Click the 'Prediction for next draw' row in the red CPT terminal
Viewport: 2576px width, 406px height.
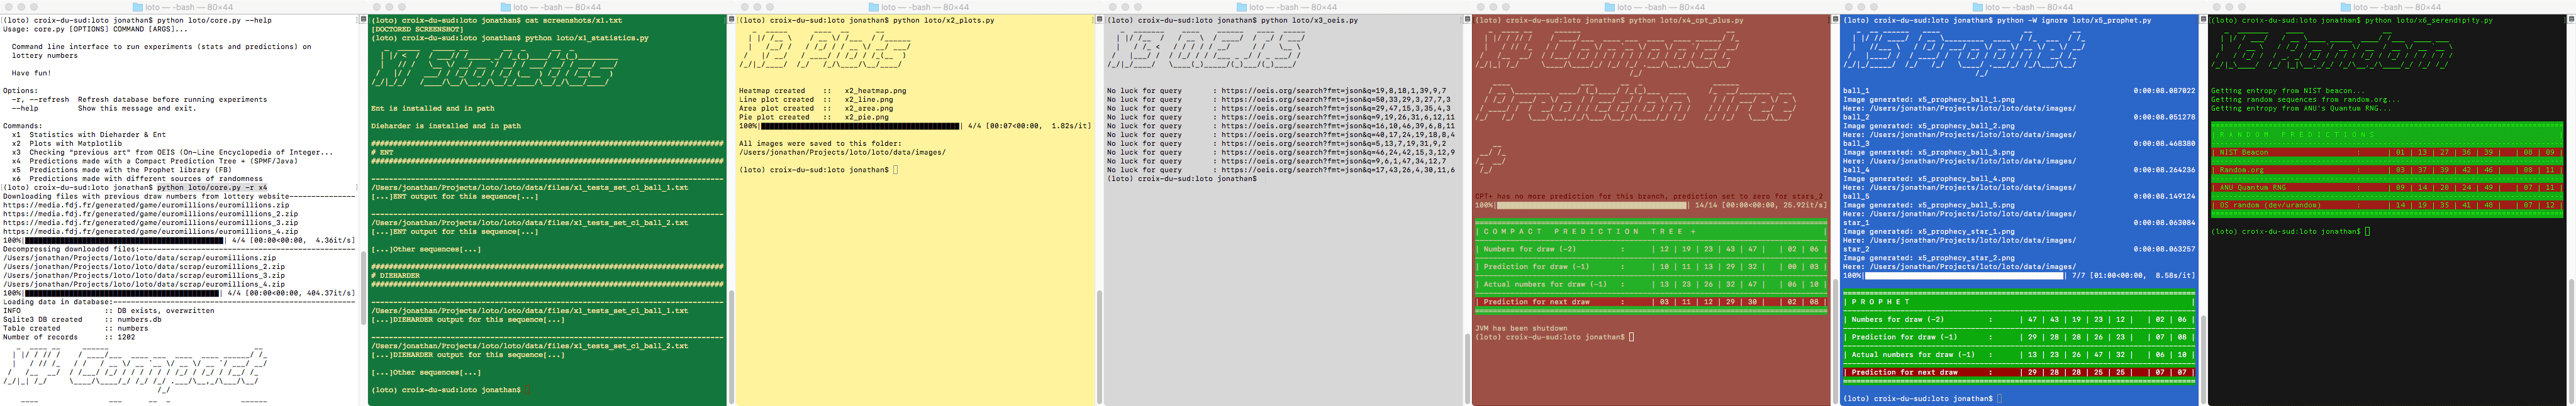tap(1652, 301)
